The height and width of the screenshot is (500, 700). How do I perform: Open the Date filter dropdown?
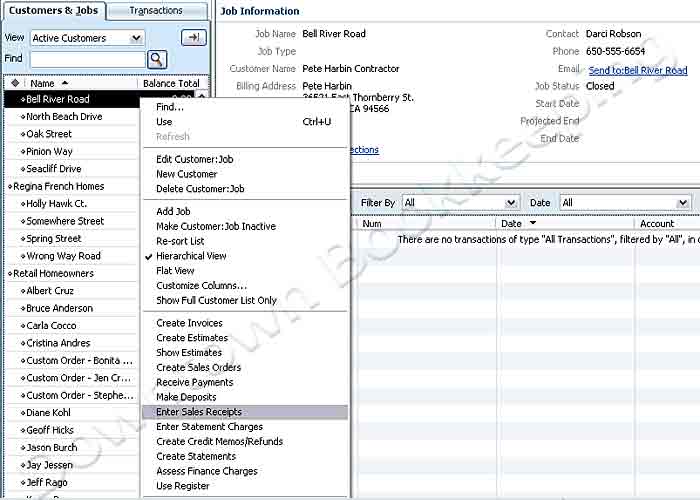tap(682, 203)
